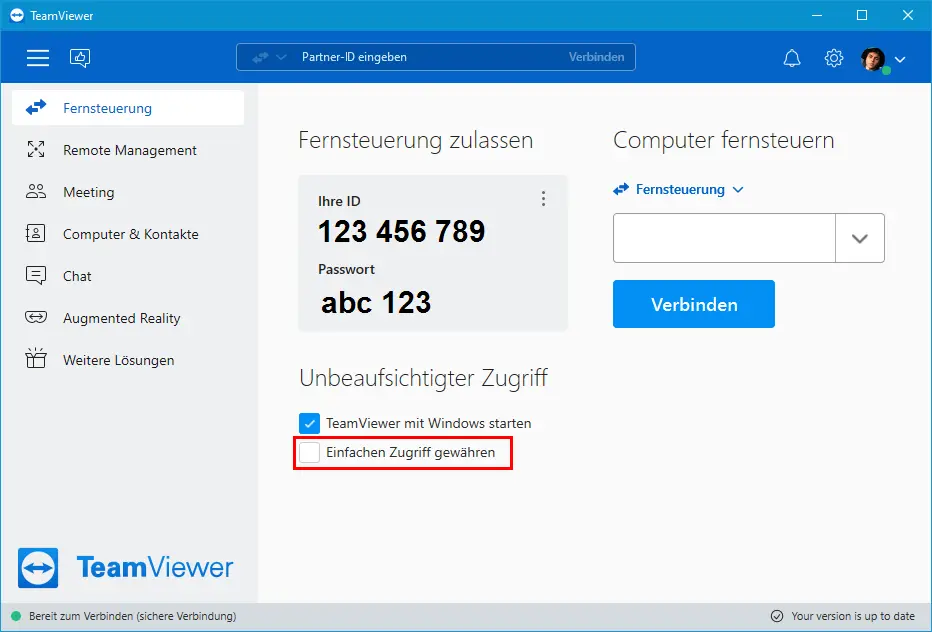
Task: Maximize the TeamViewer window
Action: click(x=862, y=15)
